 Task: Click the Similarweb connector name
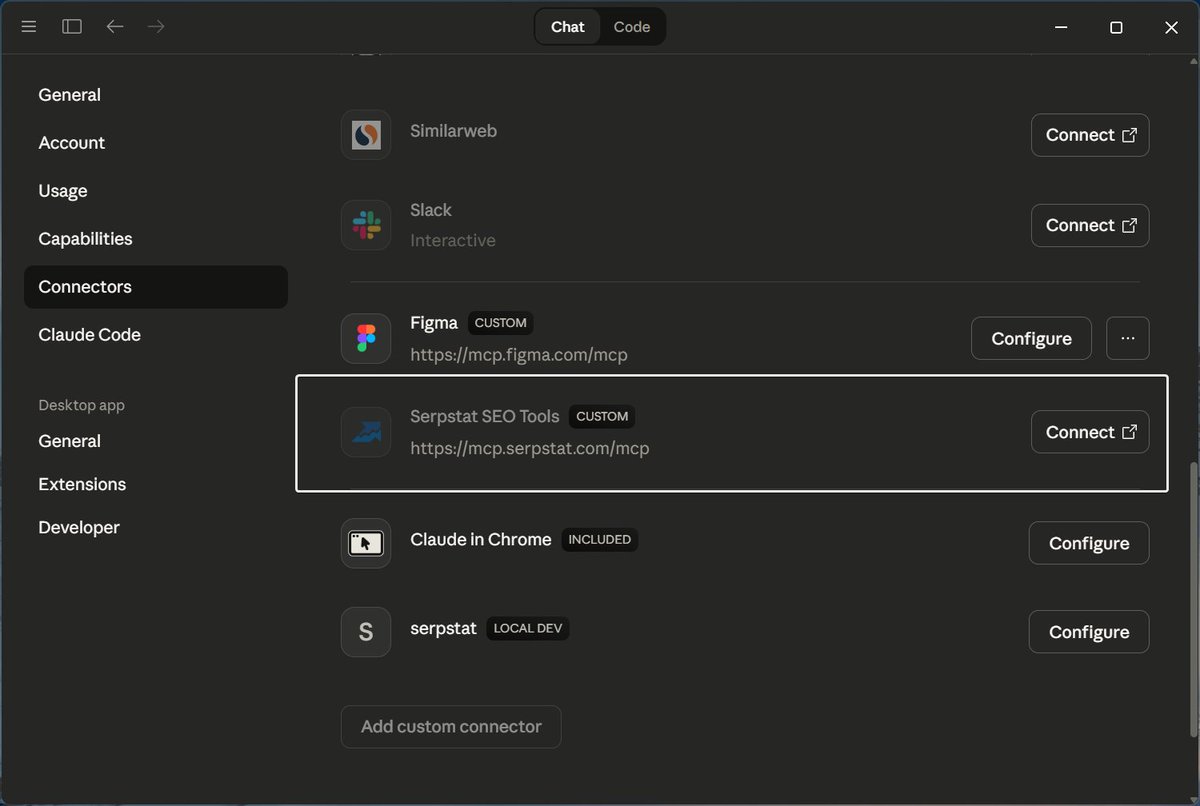(453, 131)
